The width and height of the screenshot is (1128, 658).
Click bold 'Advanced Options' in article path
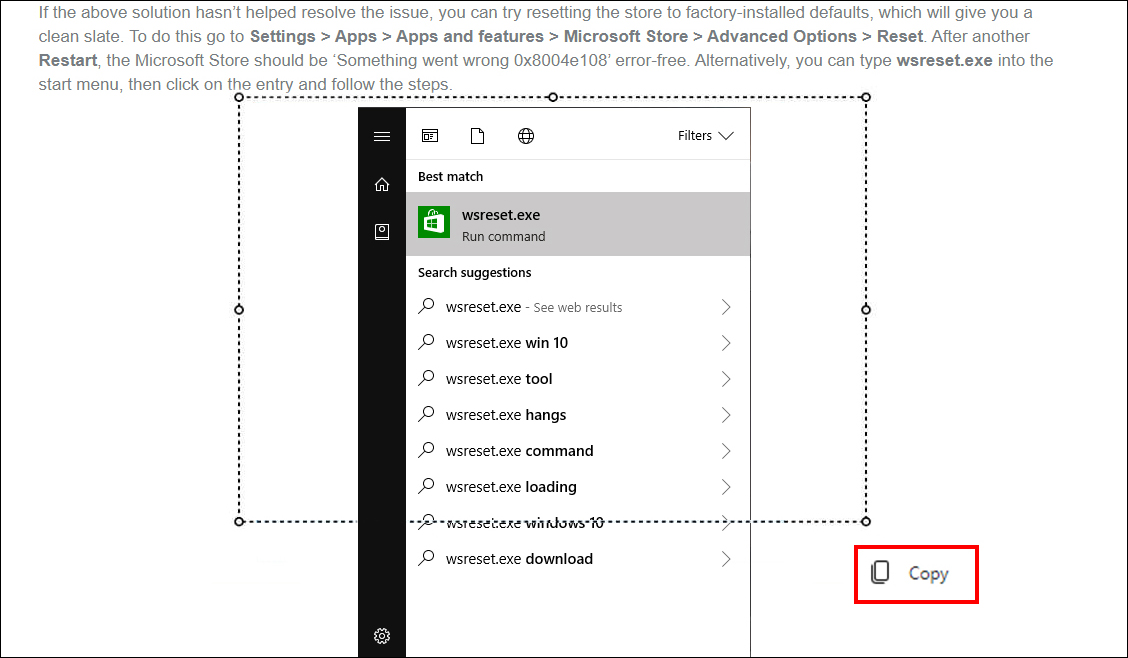coord(782,37)
